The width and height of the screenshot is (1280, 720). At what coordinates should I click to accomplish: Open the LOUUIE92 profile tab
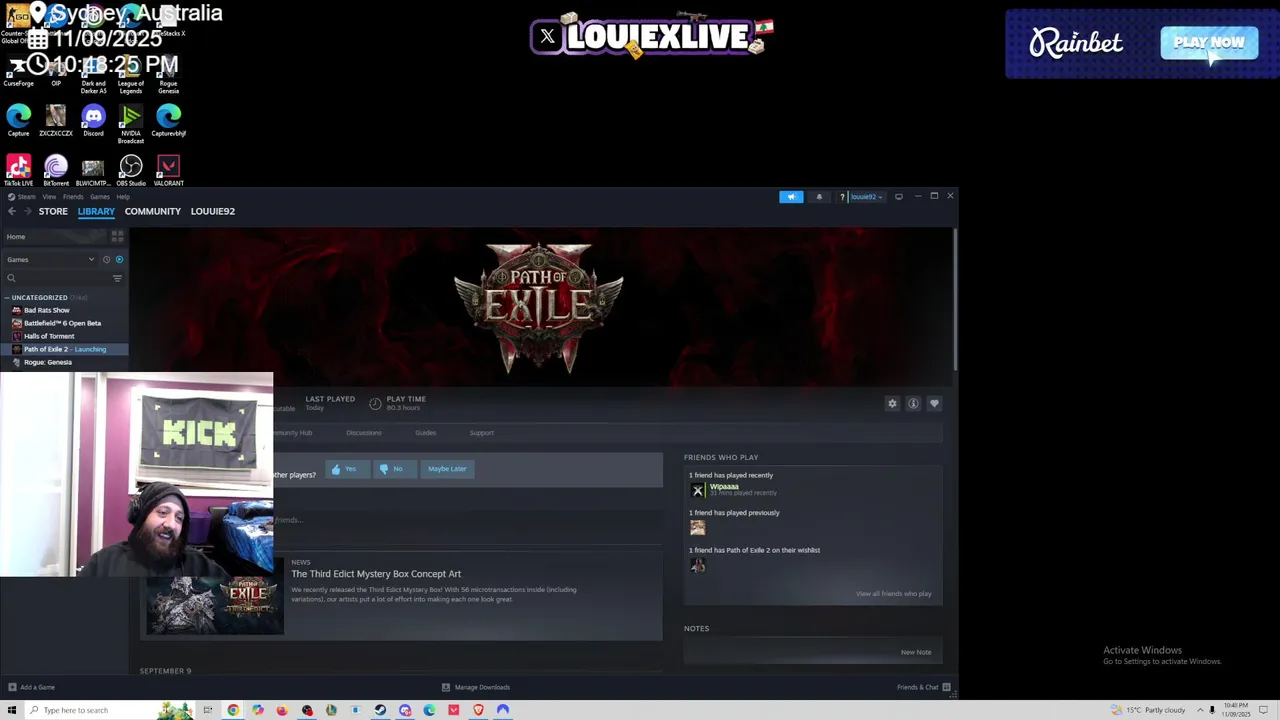(213, 211)
